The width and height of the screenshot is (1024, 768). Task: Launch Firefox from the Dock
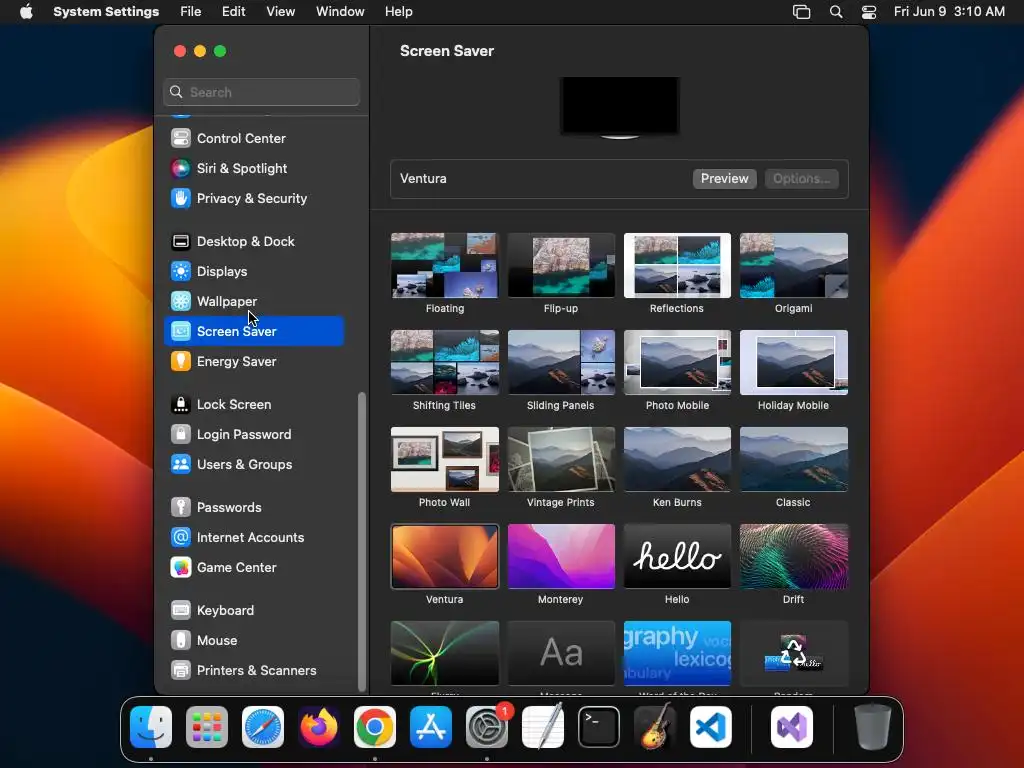[x=319, y=727]
